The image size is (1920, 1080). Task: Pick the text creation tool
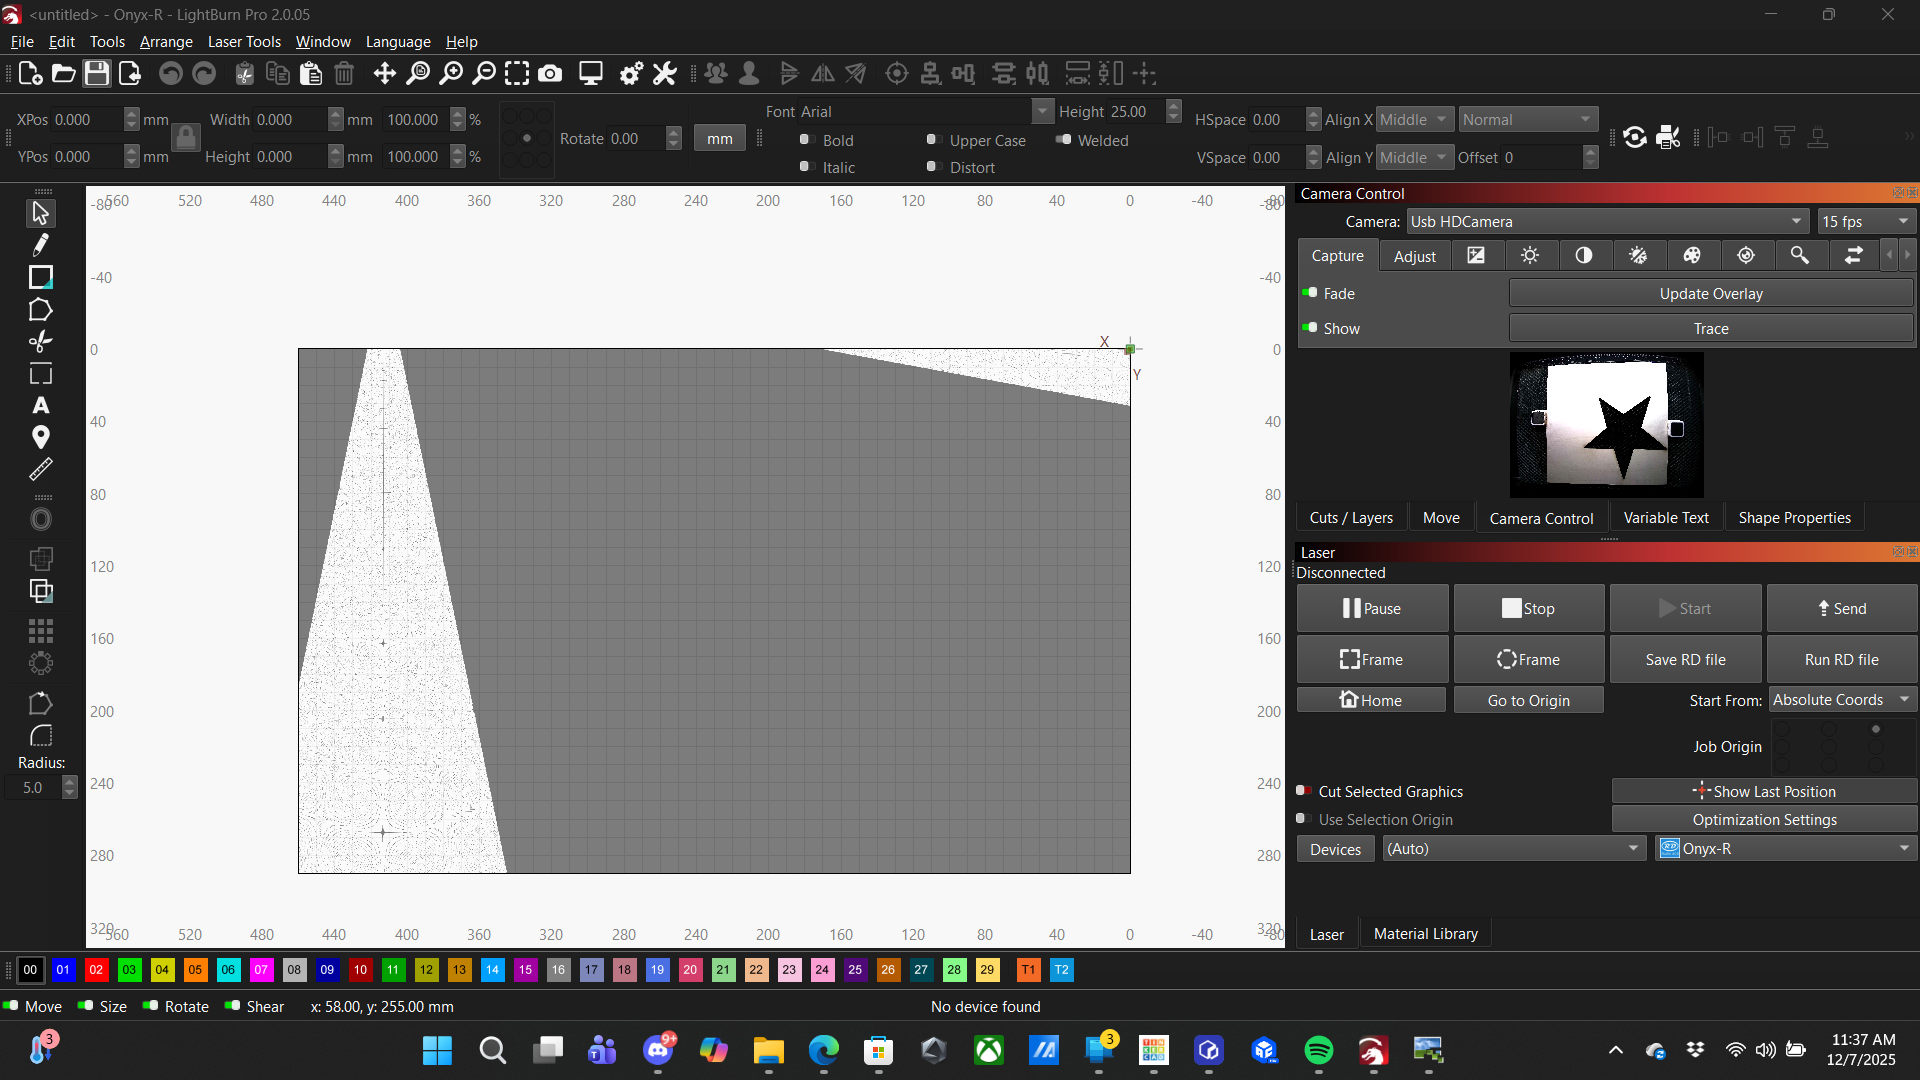(41, 405)
